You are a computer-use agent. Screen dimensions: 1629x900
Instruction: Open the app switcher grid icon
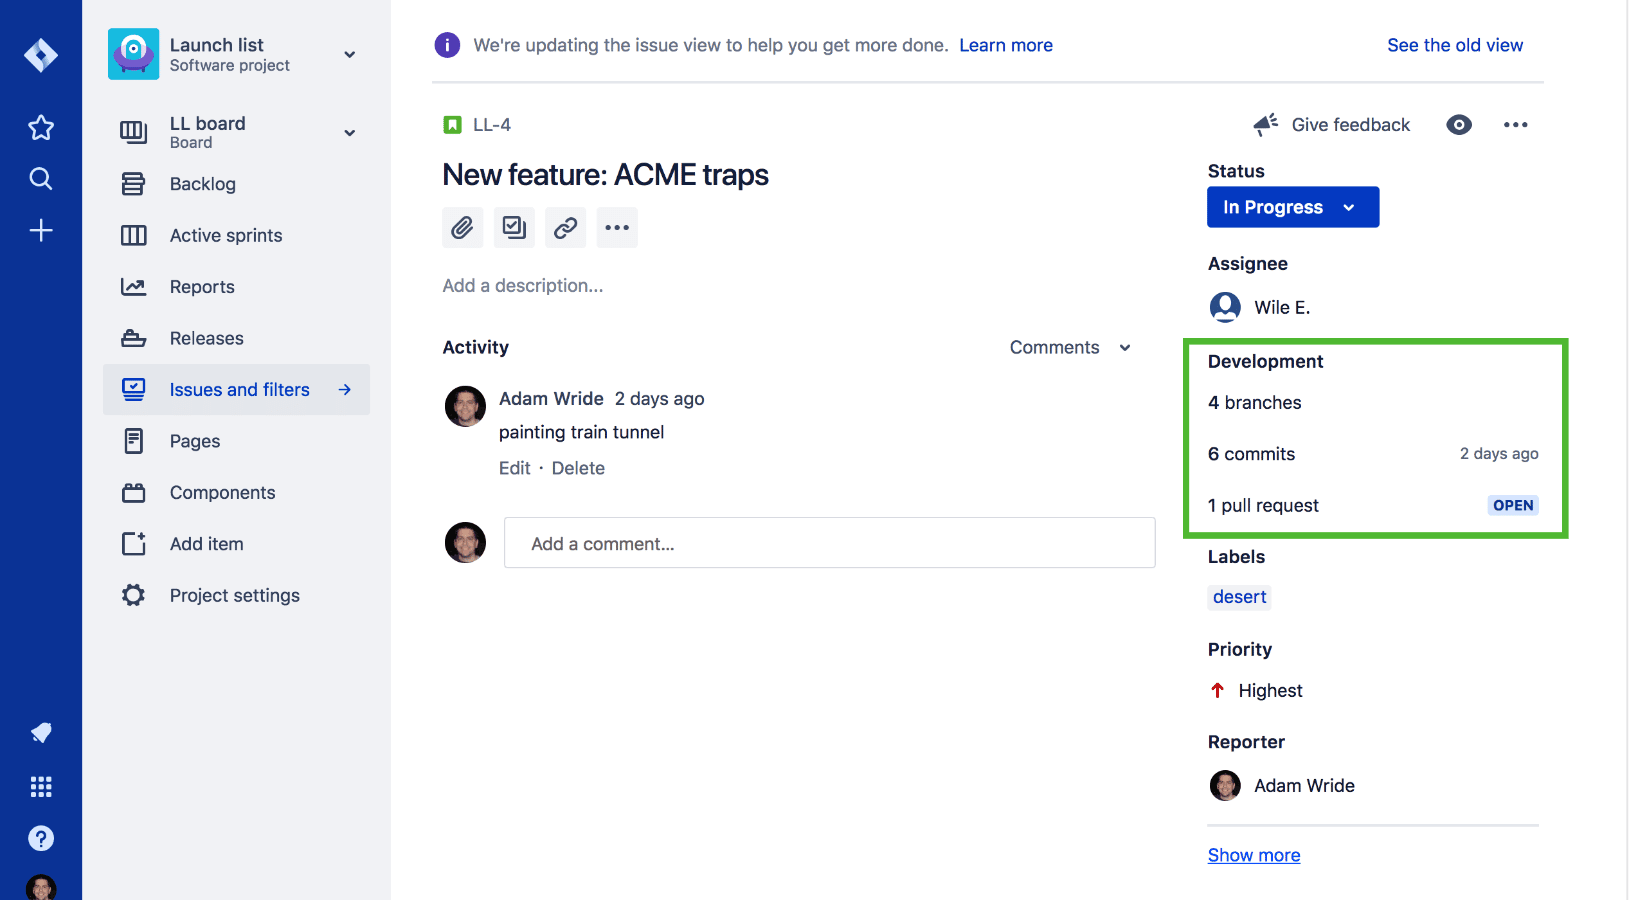click(41, 787)
